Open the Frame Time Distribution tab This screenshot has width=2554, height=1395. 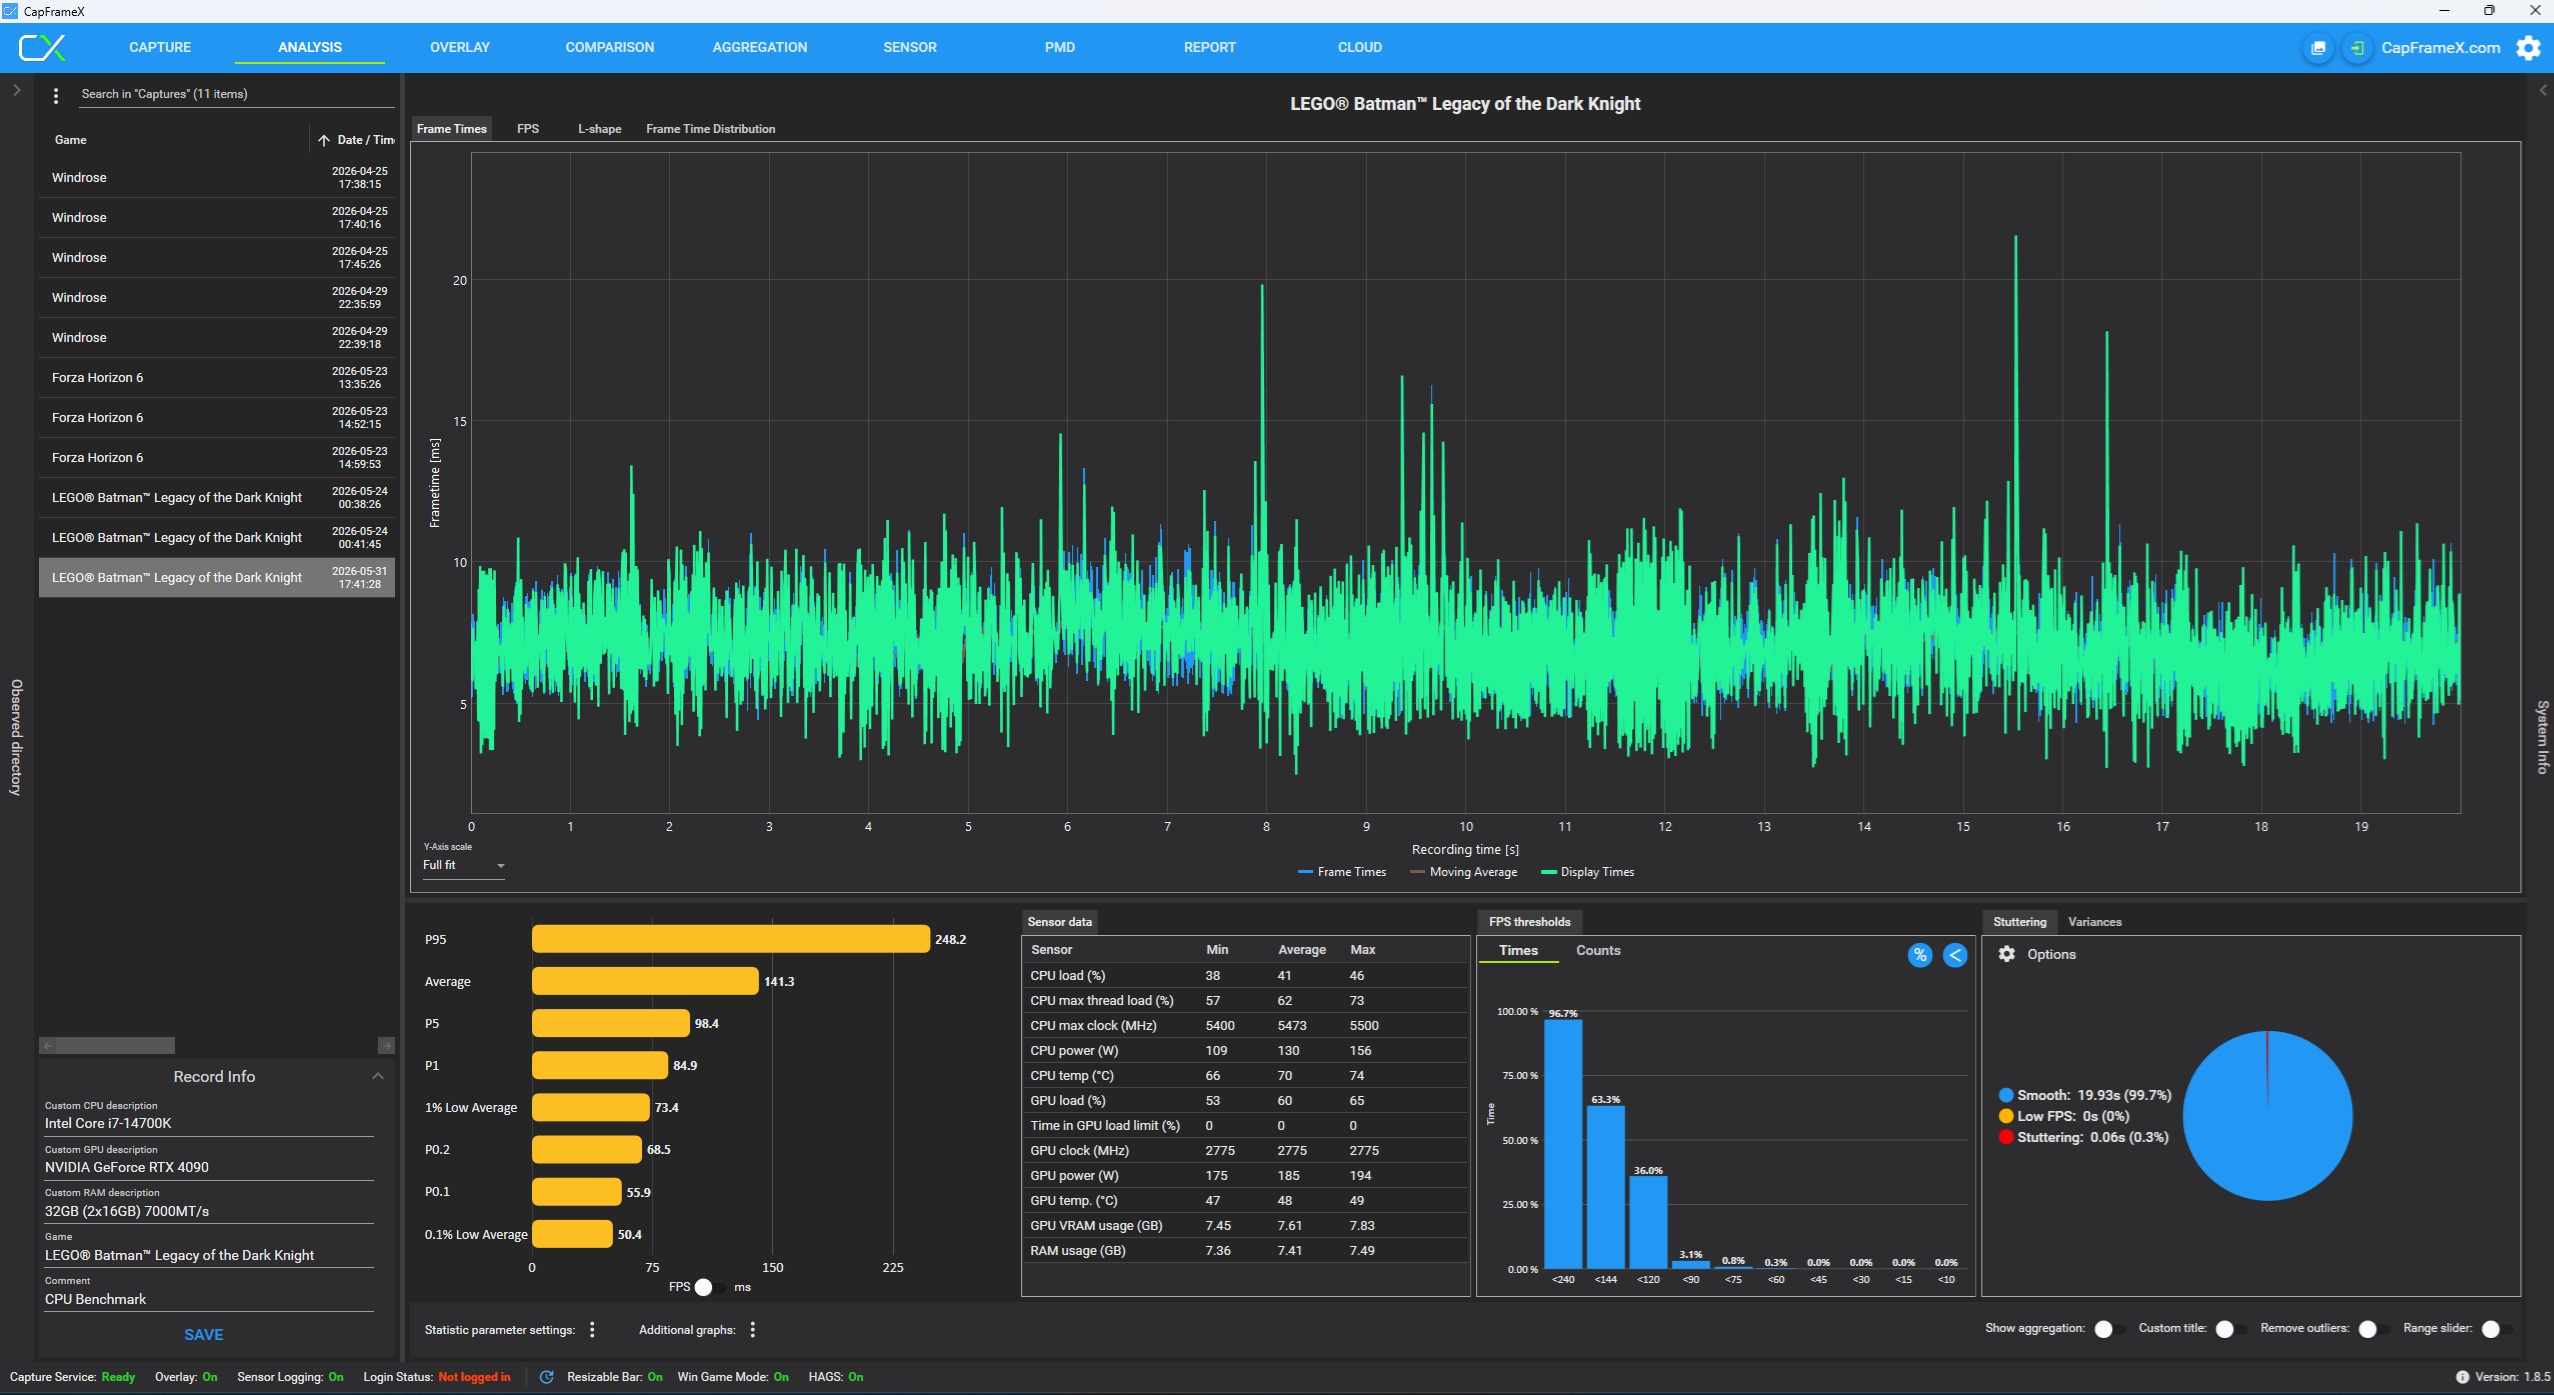711,129
